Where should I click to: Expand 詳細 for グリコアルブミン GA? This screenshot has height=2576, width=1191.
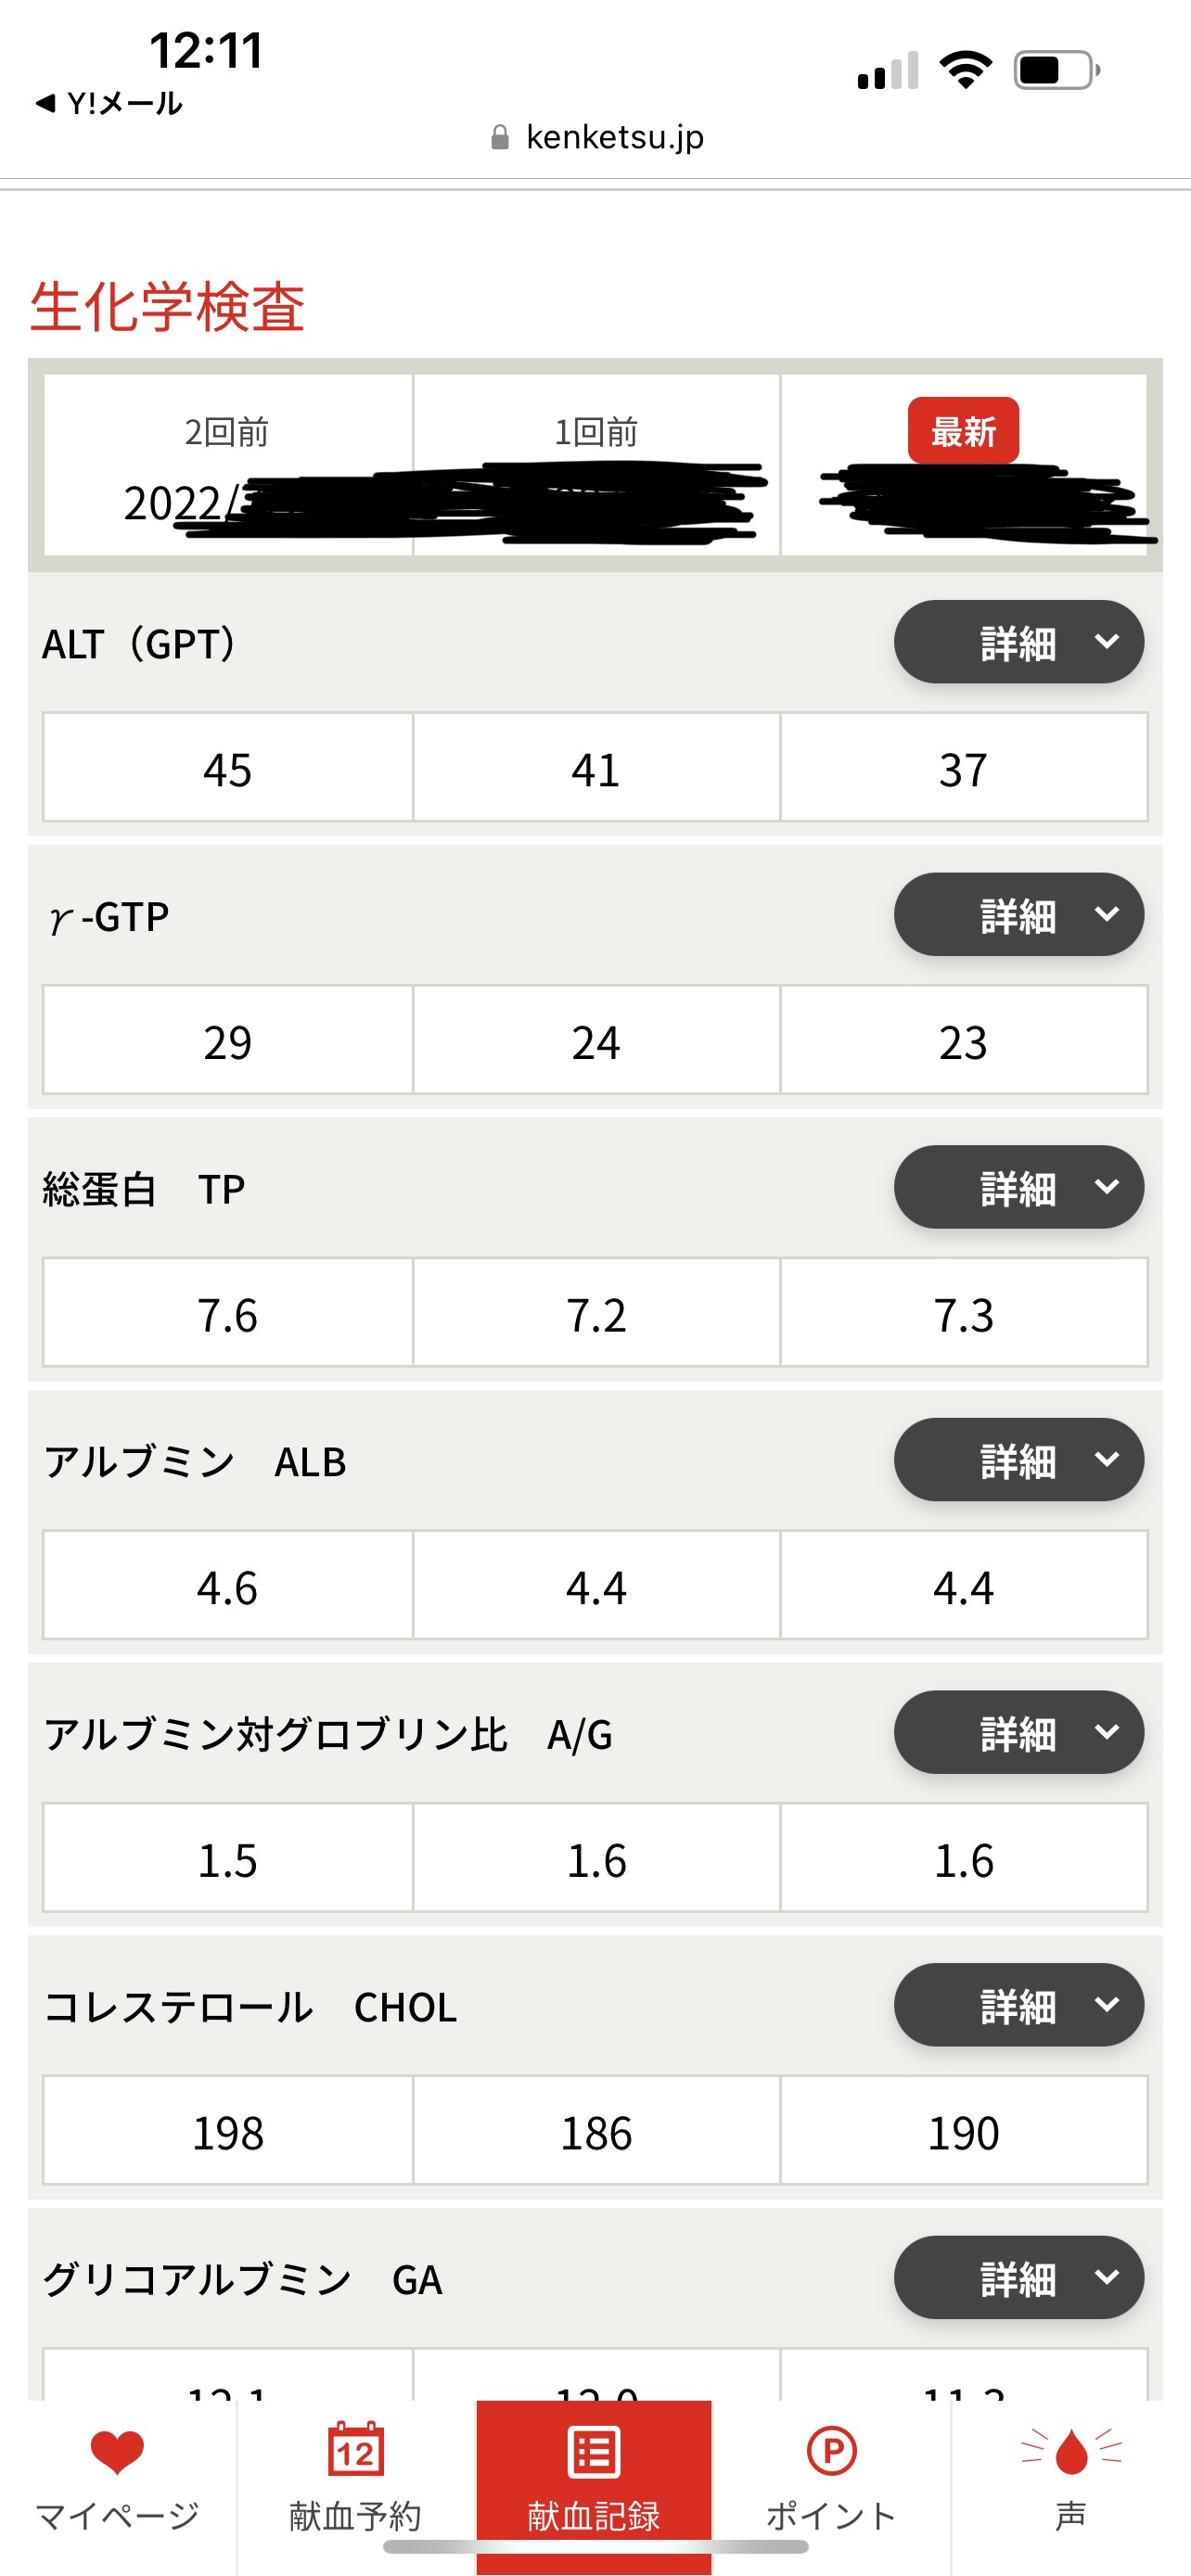(x=1018, y=2278)
